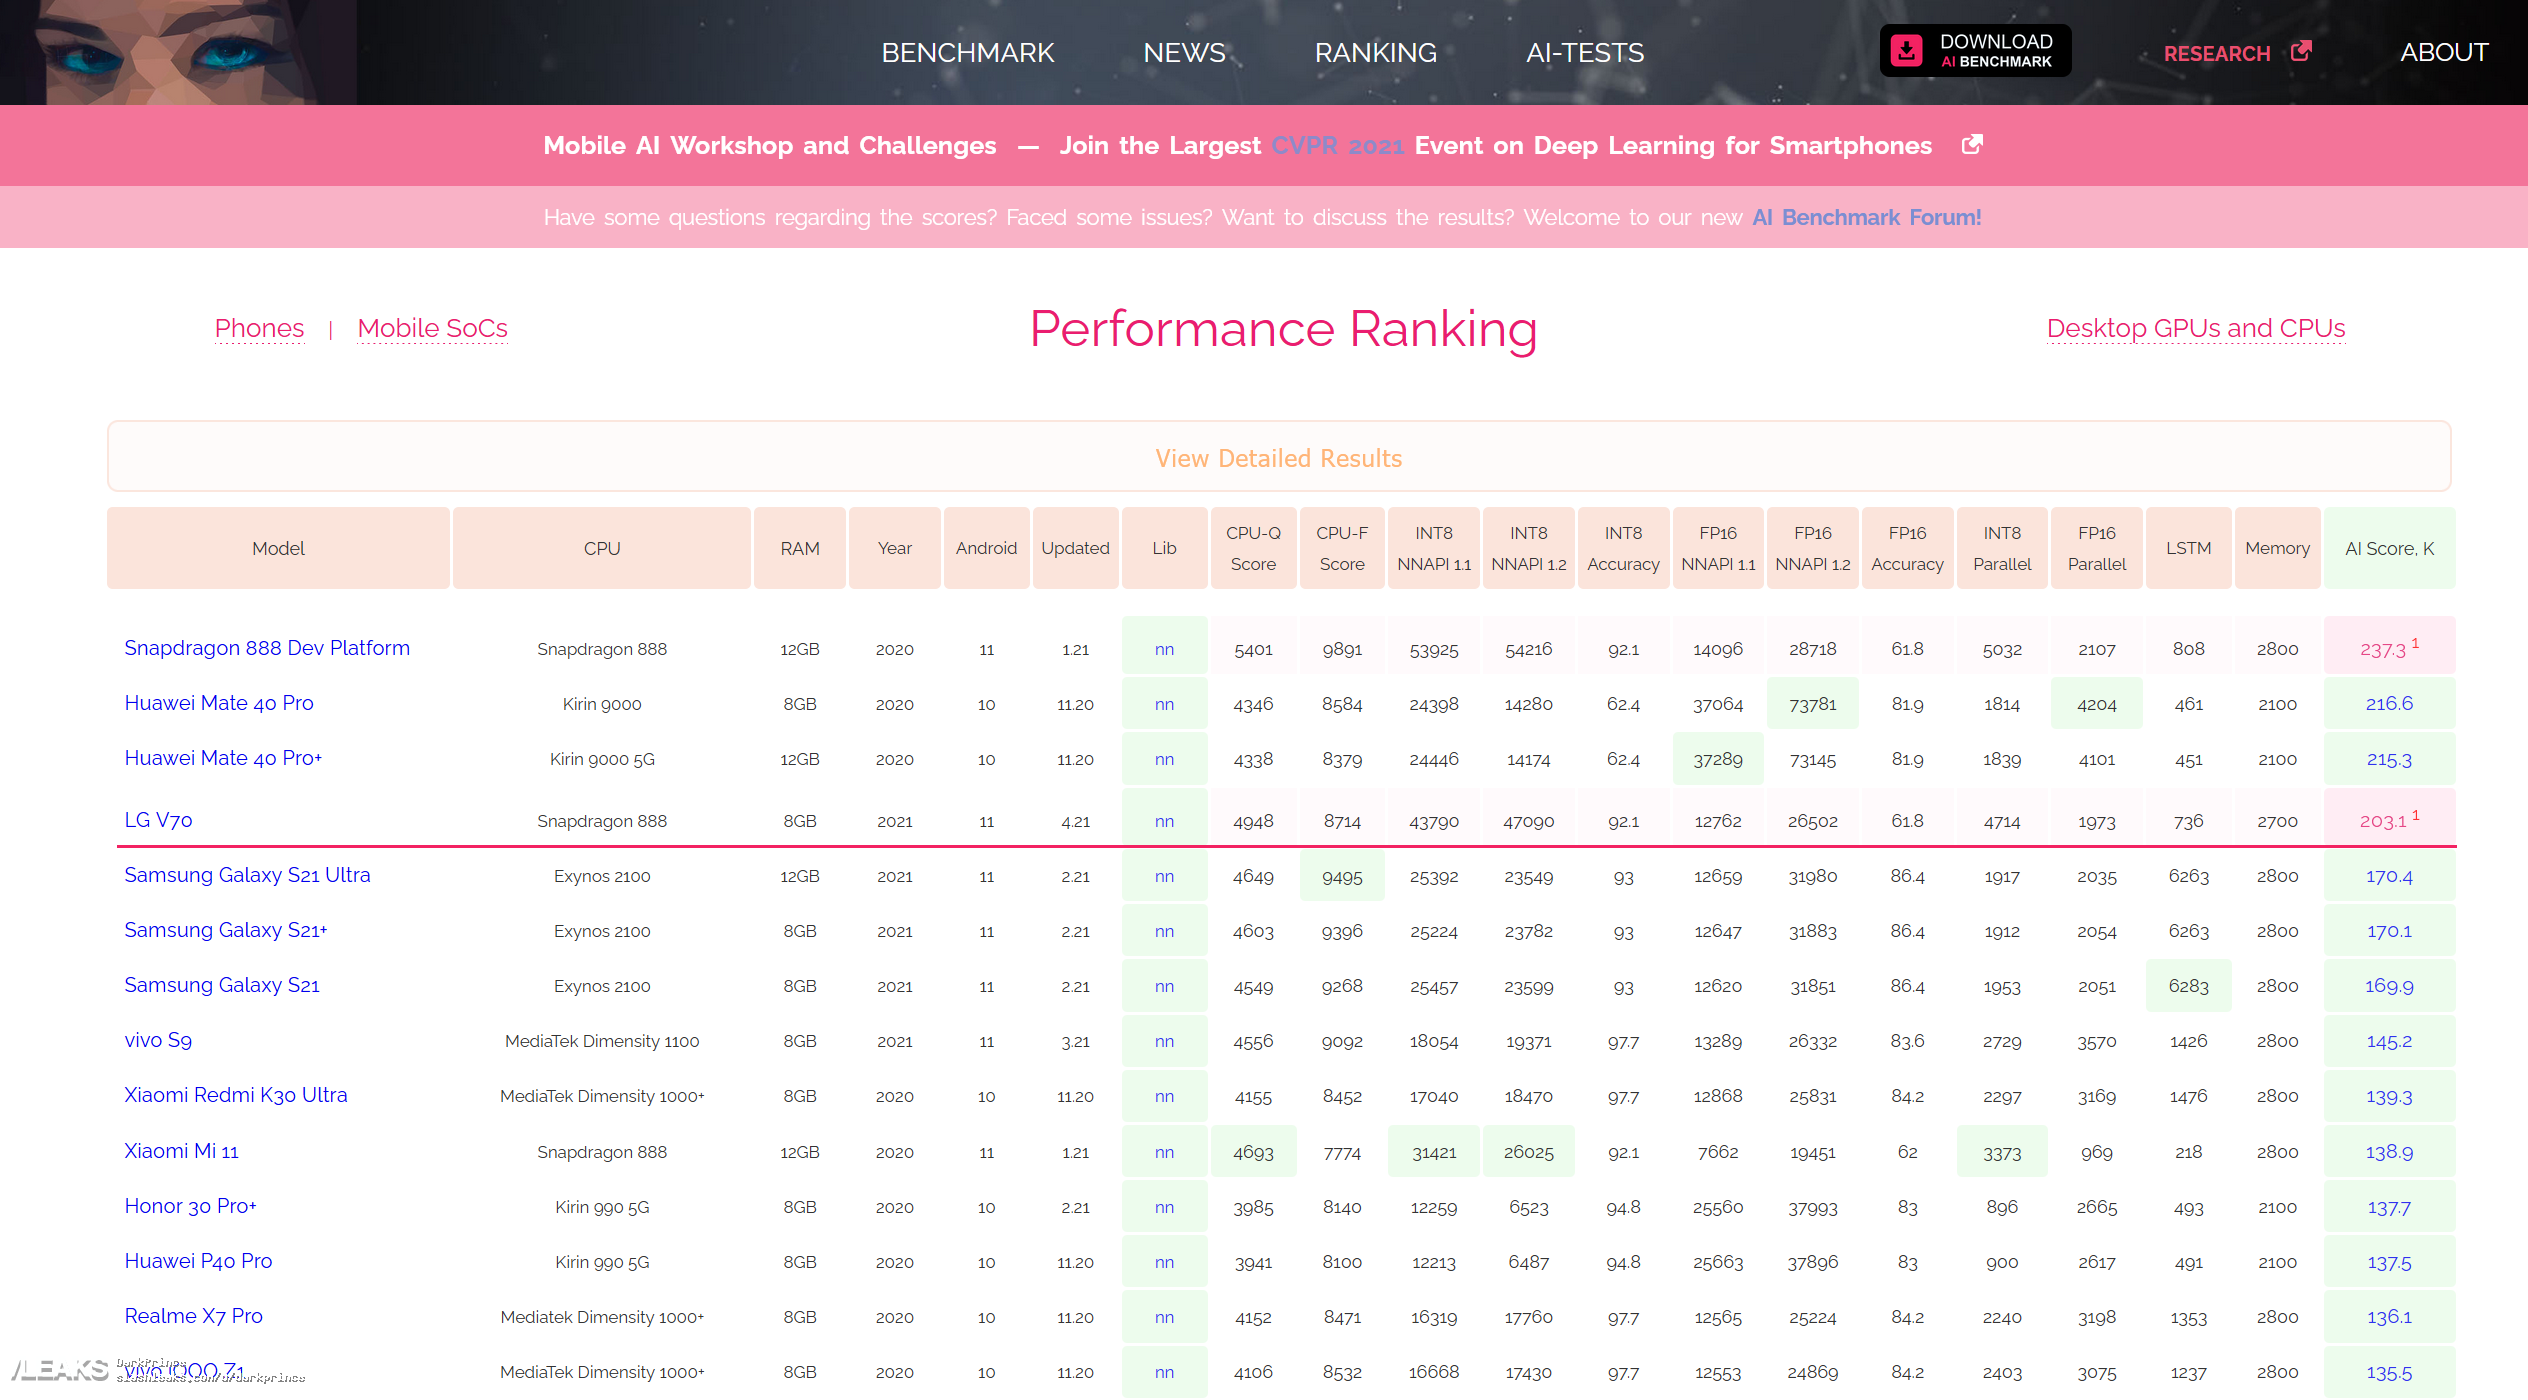Click the LG V70 AI score cell

[x=2388, y=820]
